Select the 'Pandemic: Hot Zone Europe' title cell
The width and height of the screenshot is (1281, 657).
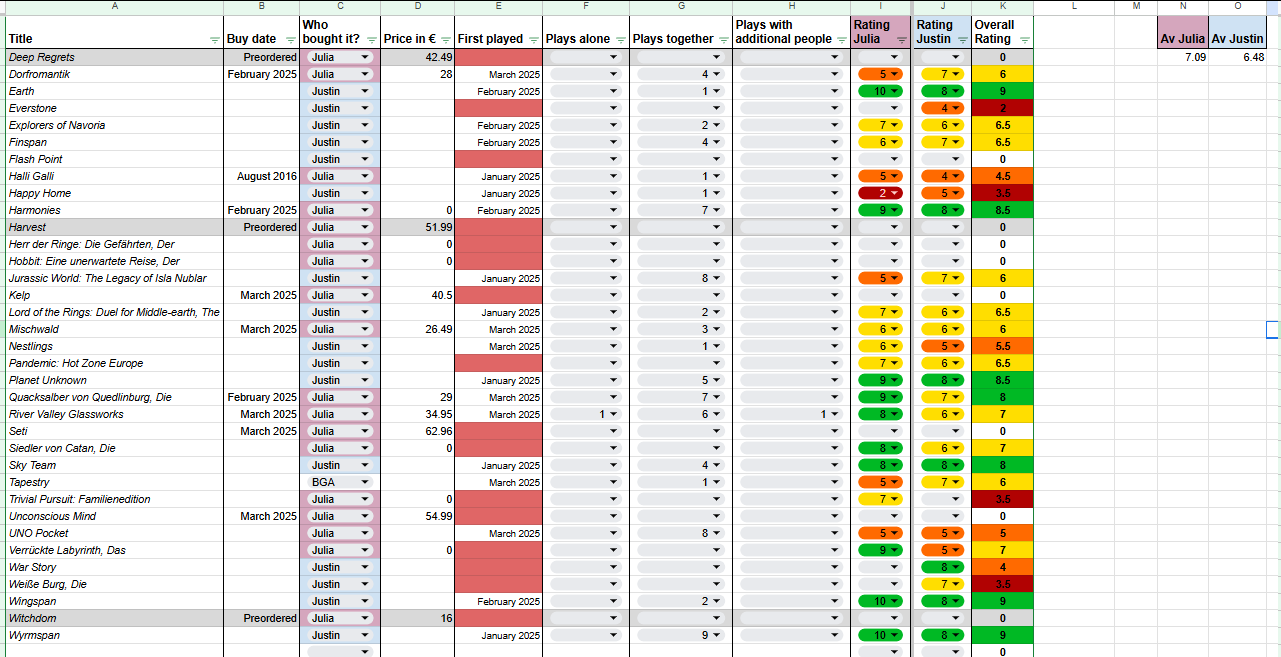pyautogui.click(x=114, y=363)
